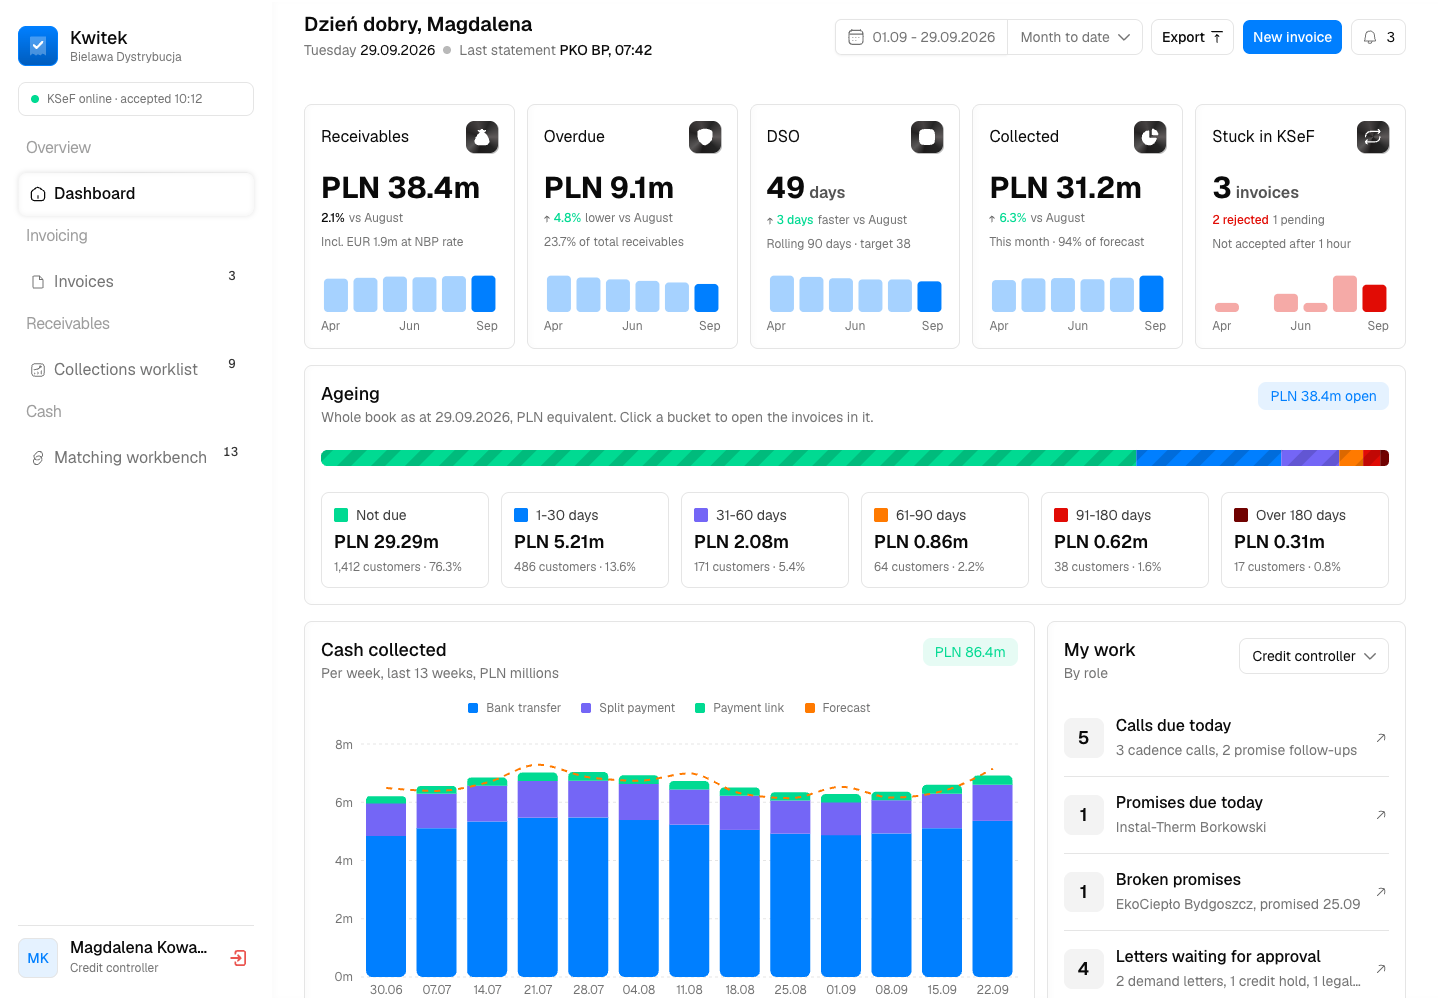Click the MK user avatar

[38, 958]
